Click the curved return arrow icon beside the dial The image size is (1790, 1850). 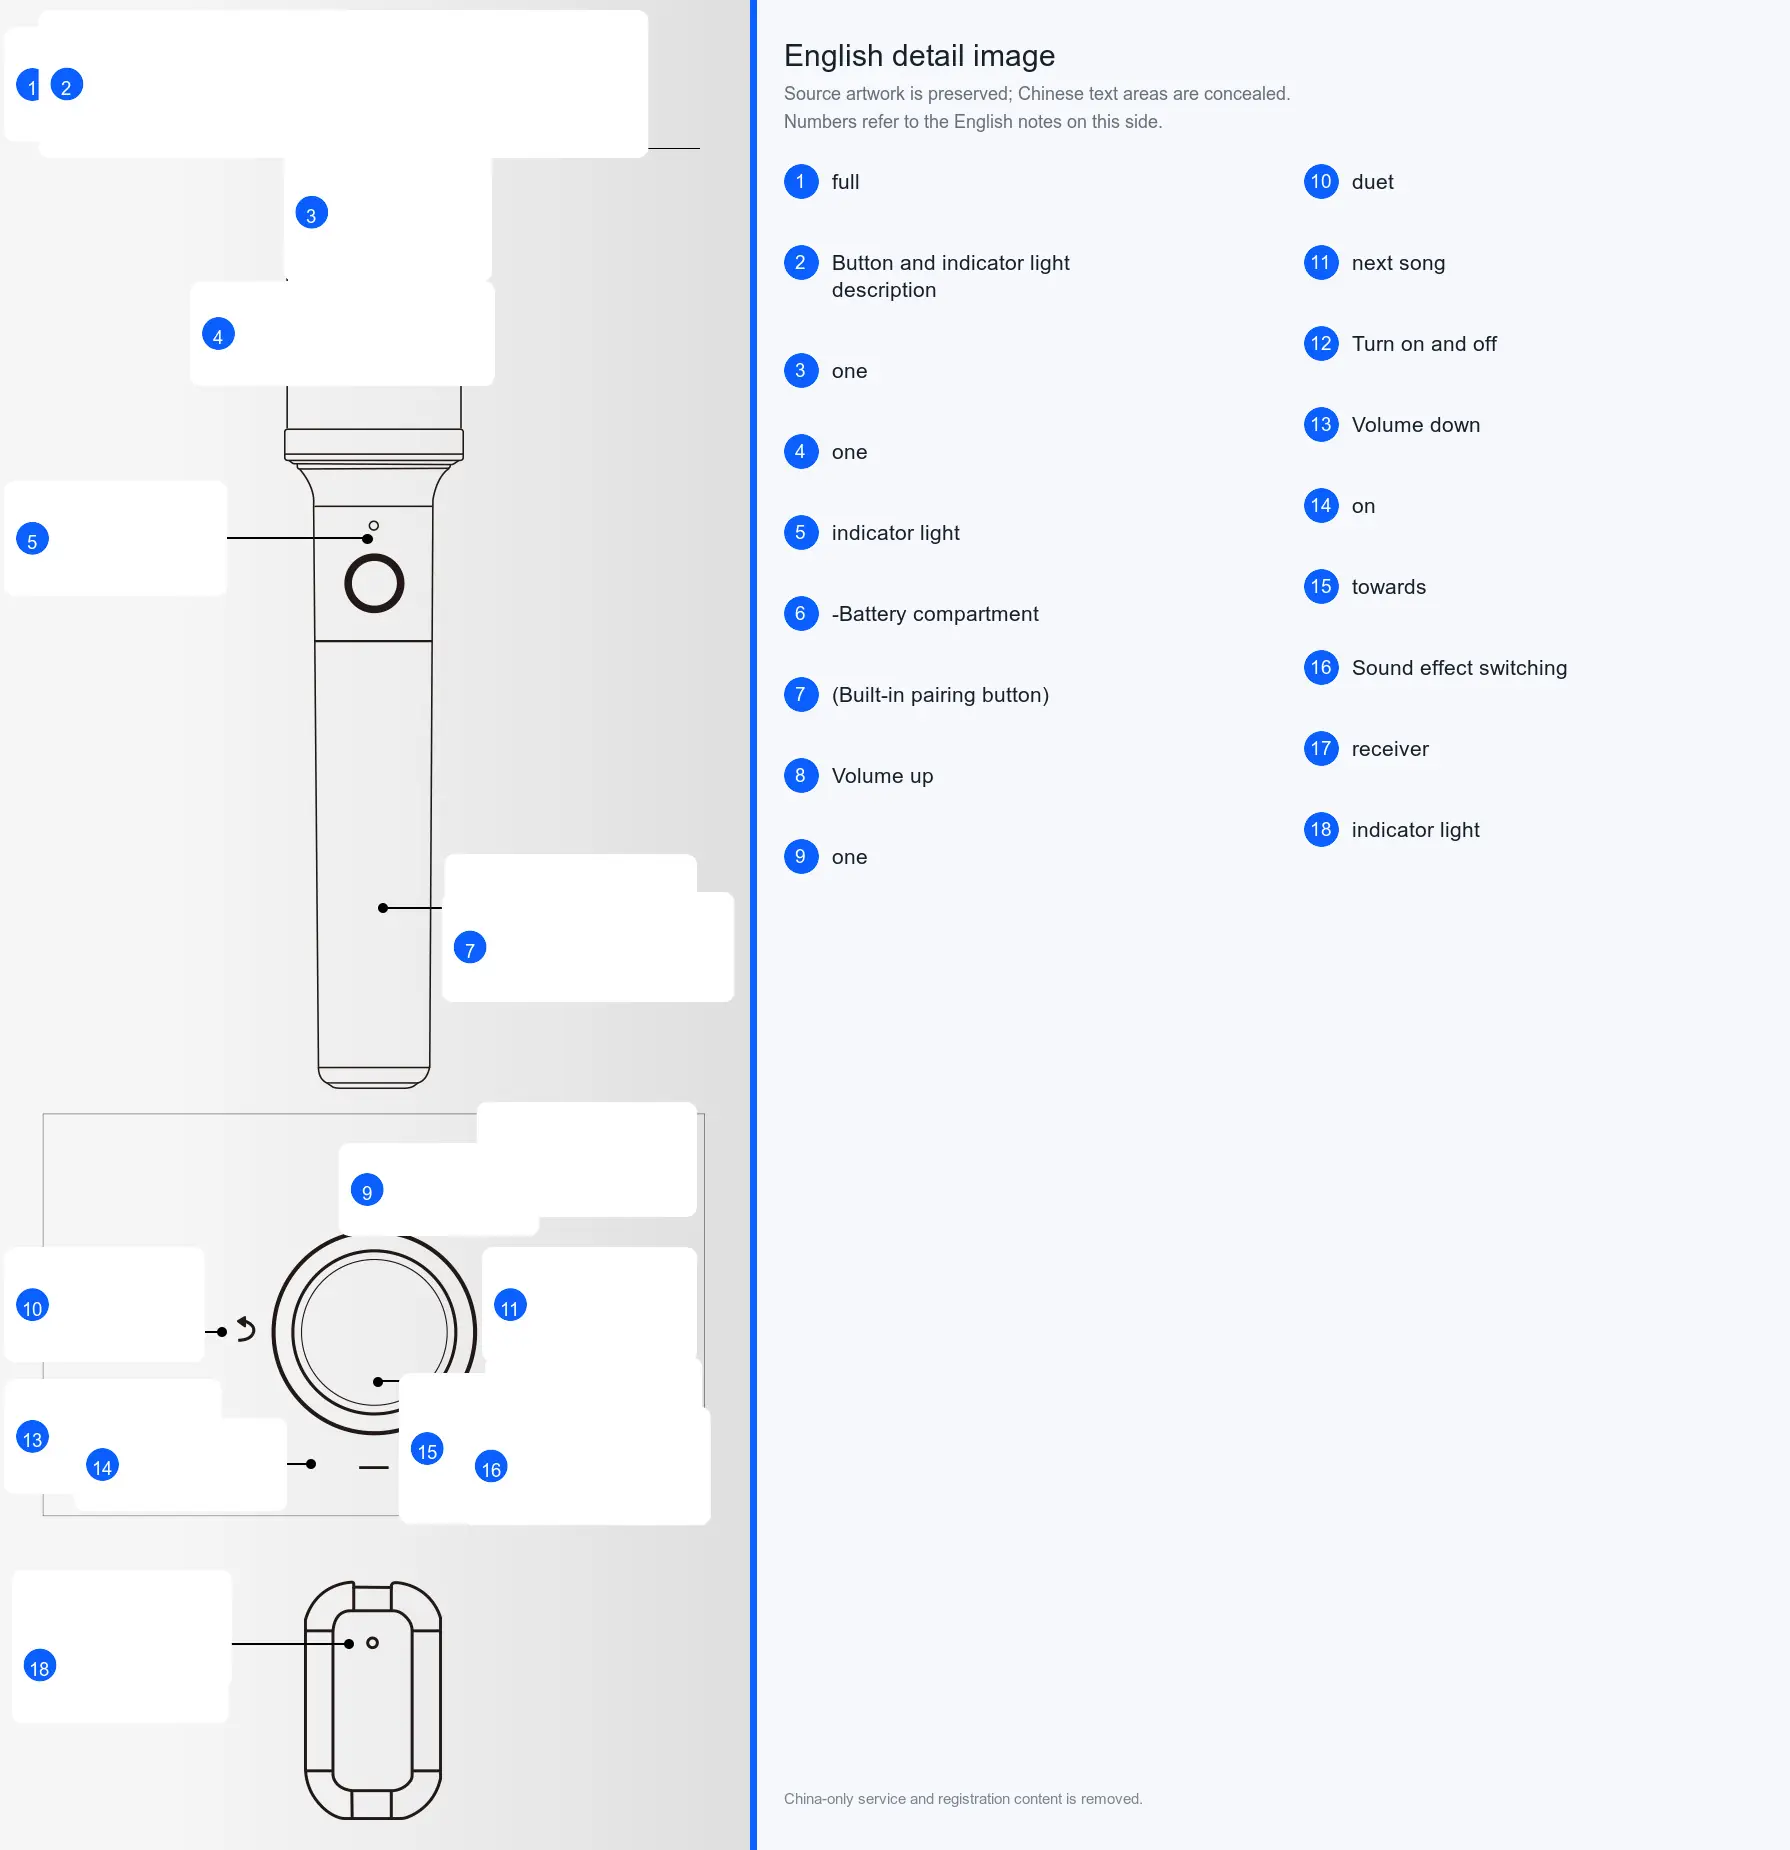click(246, 1329)
